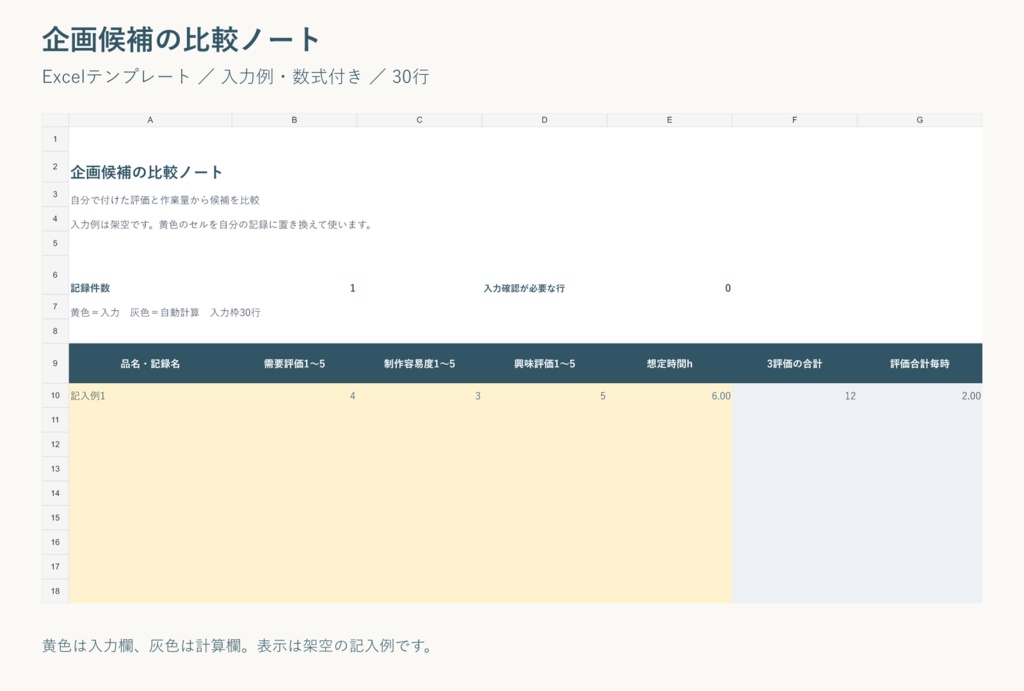Click the select-all corner of the sheet

(x=55, y=120)
